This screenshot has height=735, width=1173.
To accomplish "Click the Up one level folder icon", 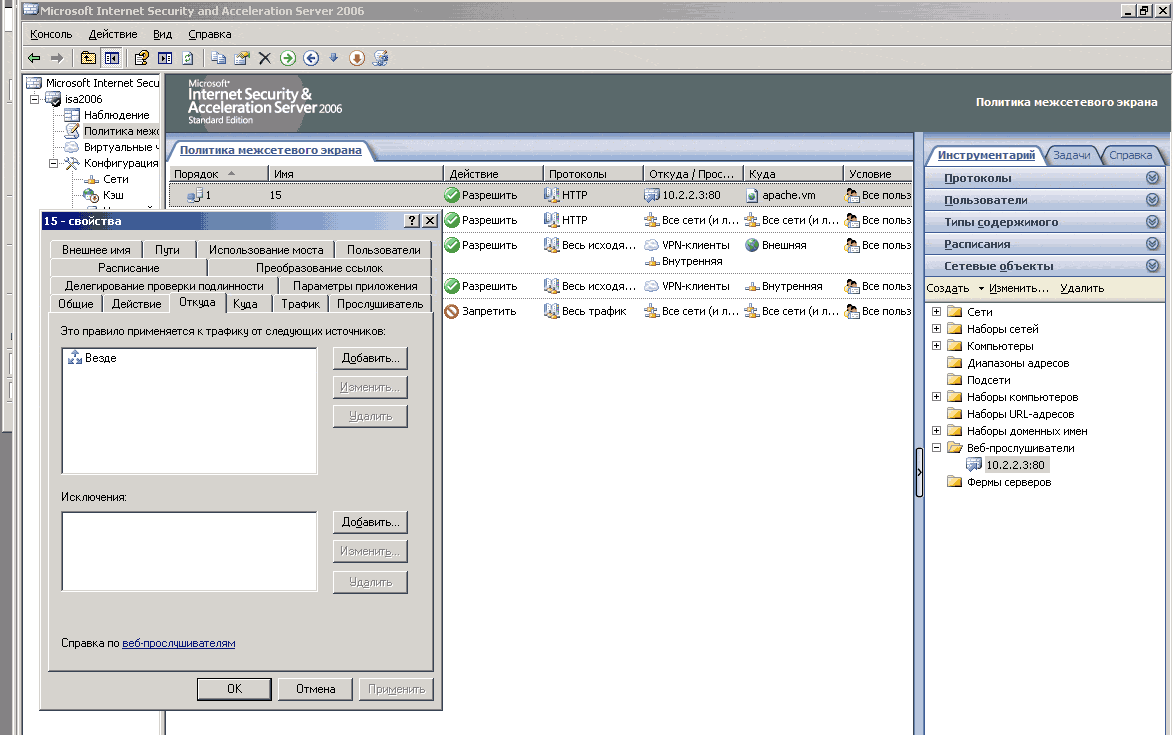I will click(x=88, y=58).
